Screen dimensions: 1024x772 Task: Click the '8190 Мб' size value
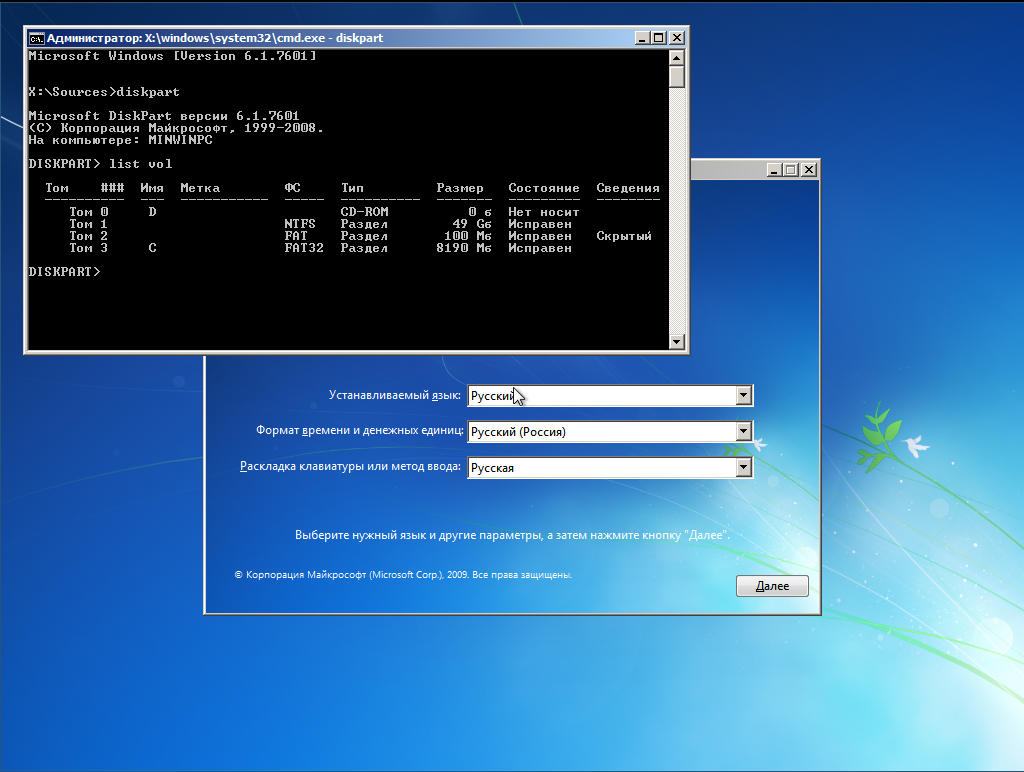(464, 248)
